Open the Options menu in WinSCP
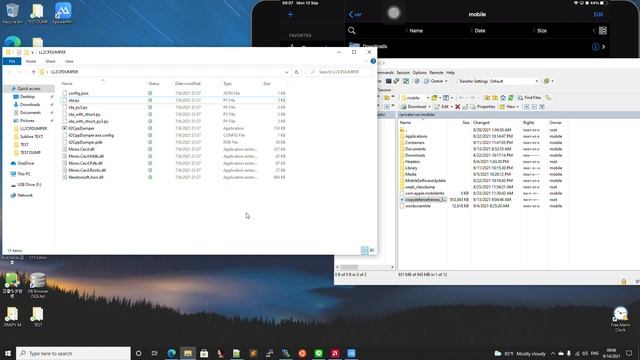 click(419, 73)
